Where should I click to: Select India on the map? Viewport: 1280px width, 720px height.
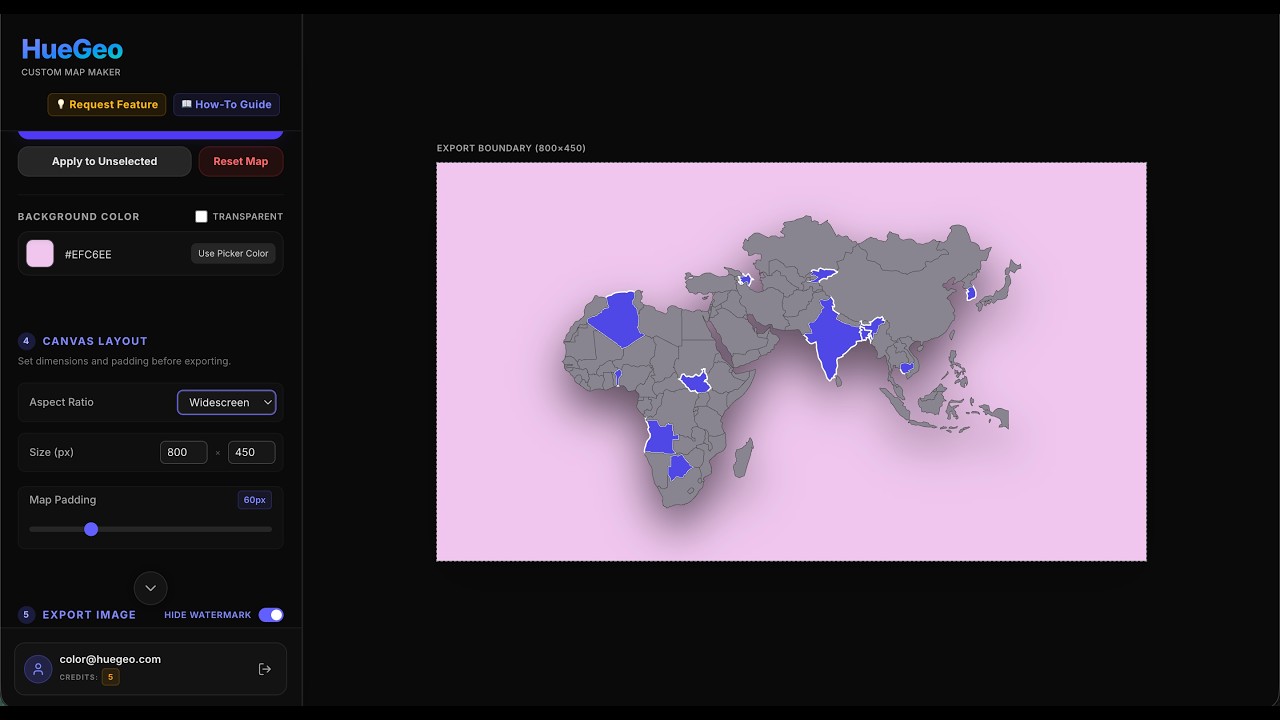click(x=831, y=340)
